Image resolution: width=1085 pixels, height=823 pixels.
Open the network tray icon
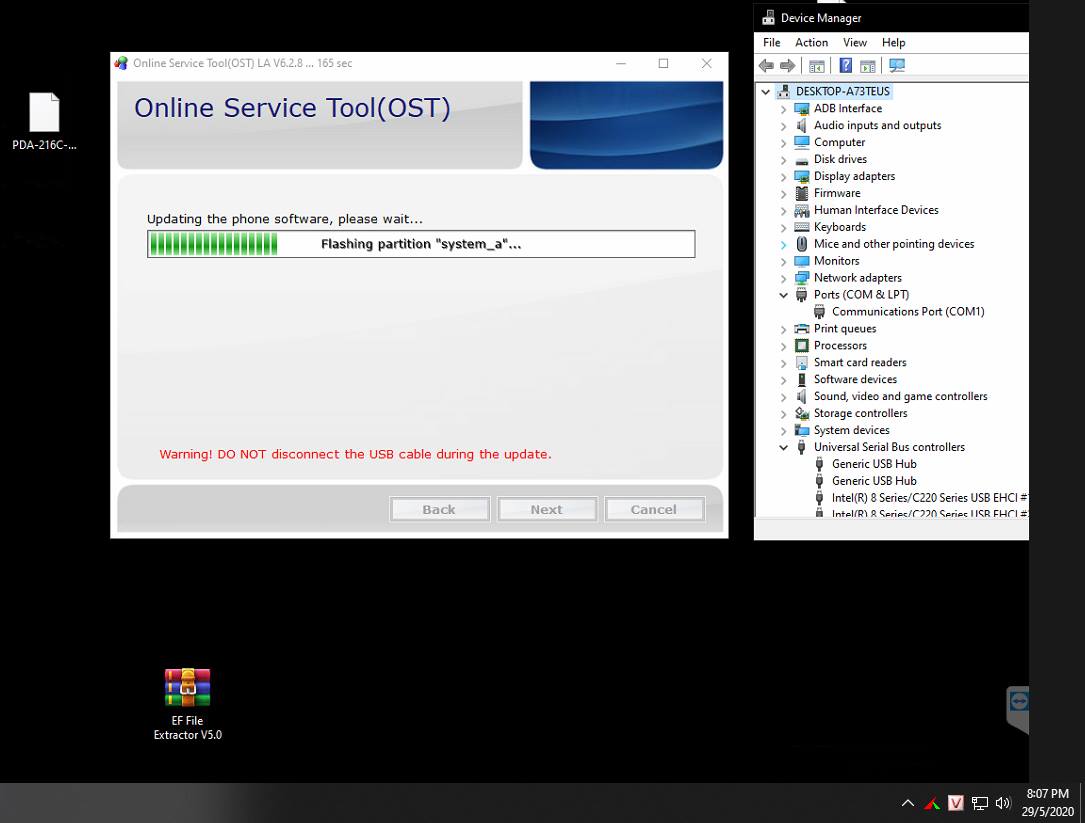tap(979, 803)
